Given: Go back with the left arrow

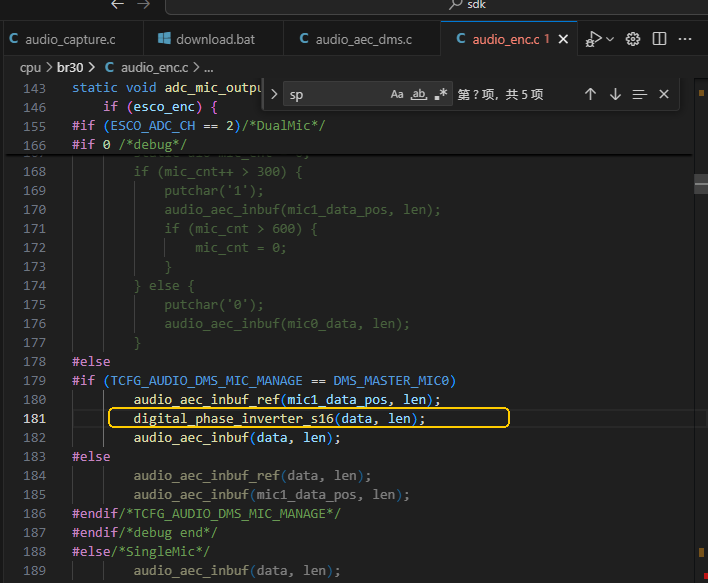Looking at the screenshot, I should point(117,5).
